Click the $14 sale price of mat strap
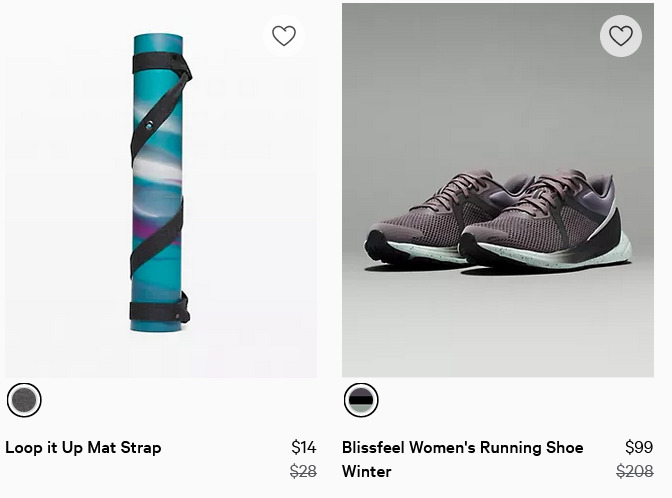This screenshot has height=498, width=672. (x=303, y=447)
